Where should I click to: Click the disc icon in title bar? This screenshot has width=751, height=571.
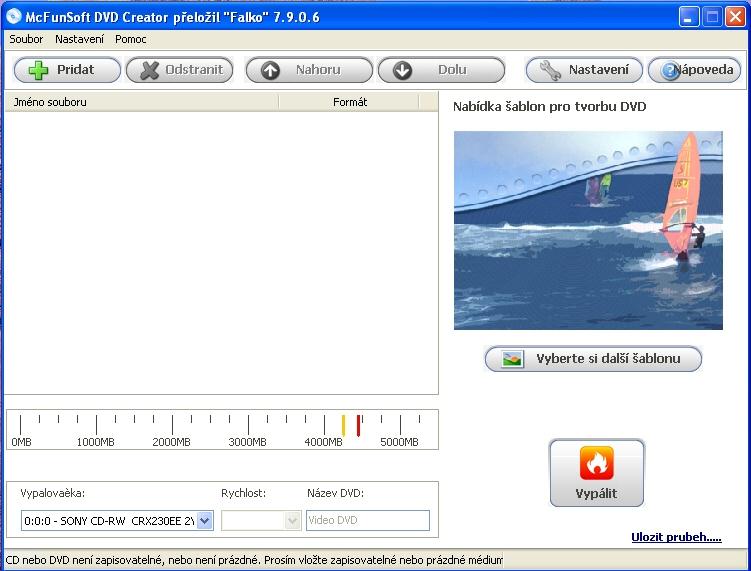(x=13, y=16)
